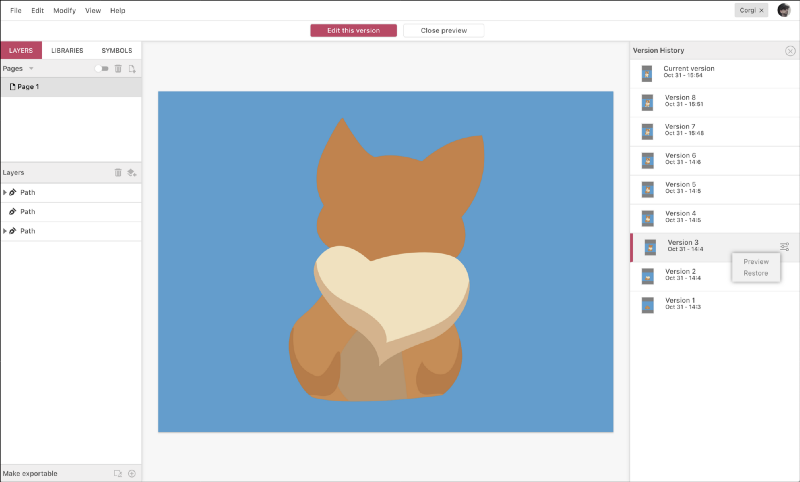Image resolution: width=800 pixels, height=482 pixels.
Task: Click the Edit this version button
Action: [x=353, y=30]
